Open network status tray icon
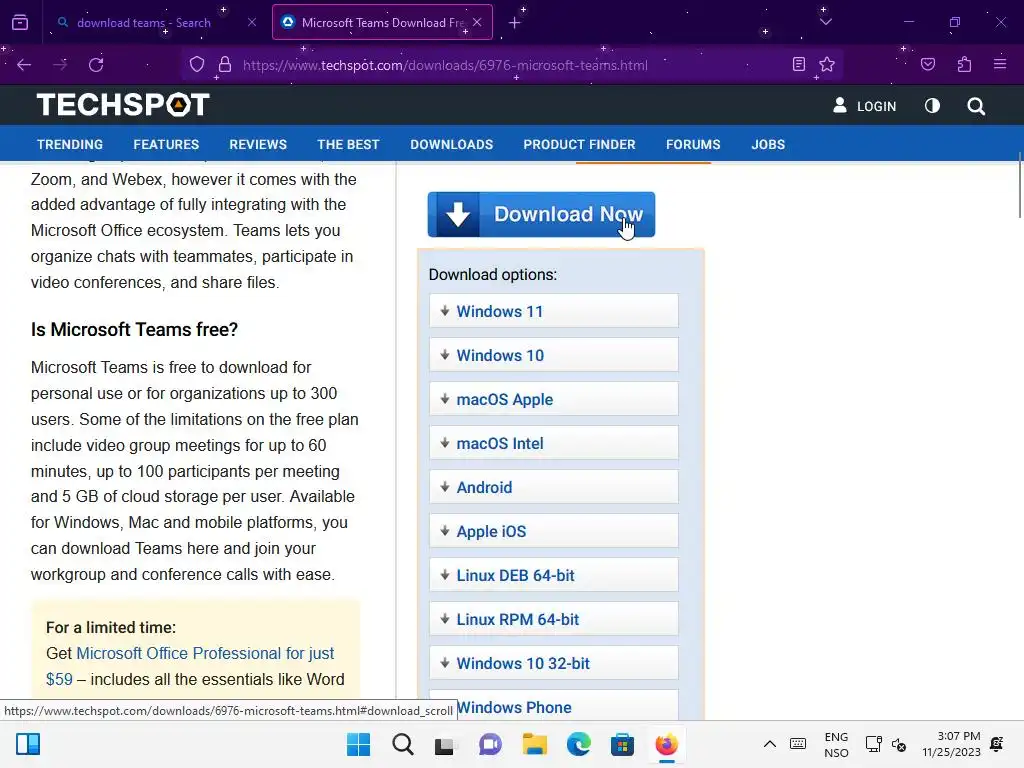 [873, 744]
